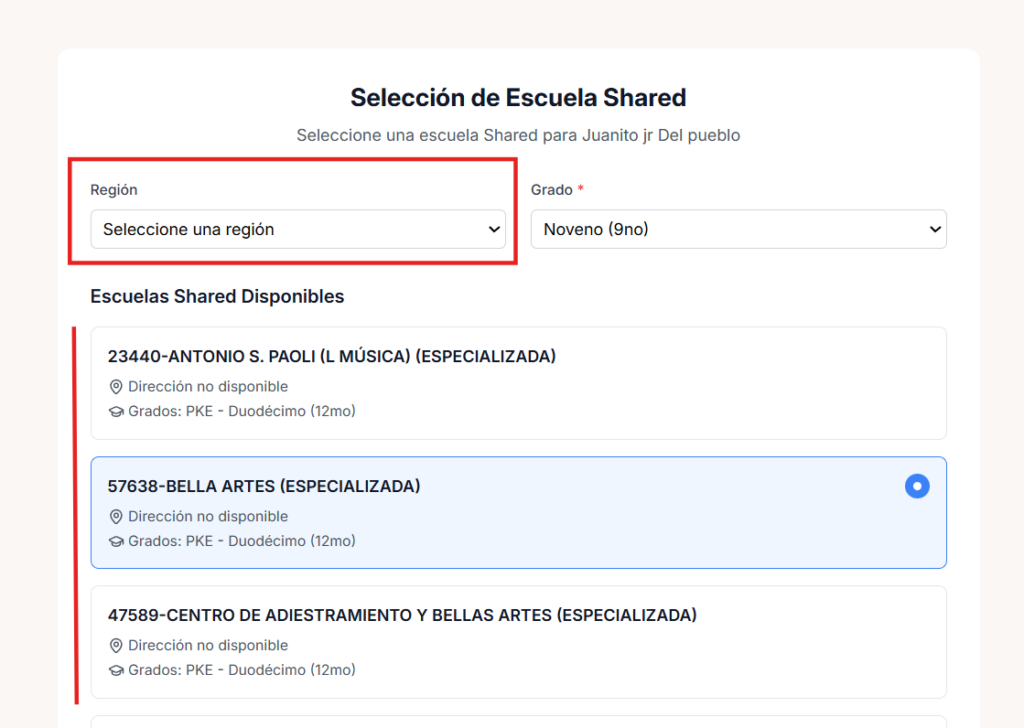Viewport: 1024px width, 728px height.
Task: Click location pin icon on Centro de Adiestramiento card
Action: coord(116,646)
